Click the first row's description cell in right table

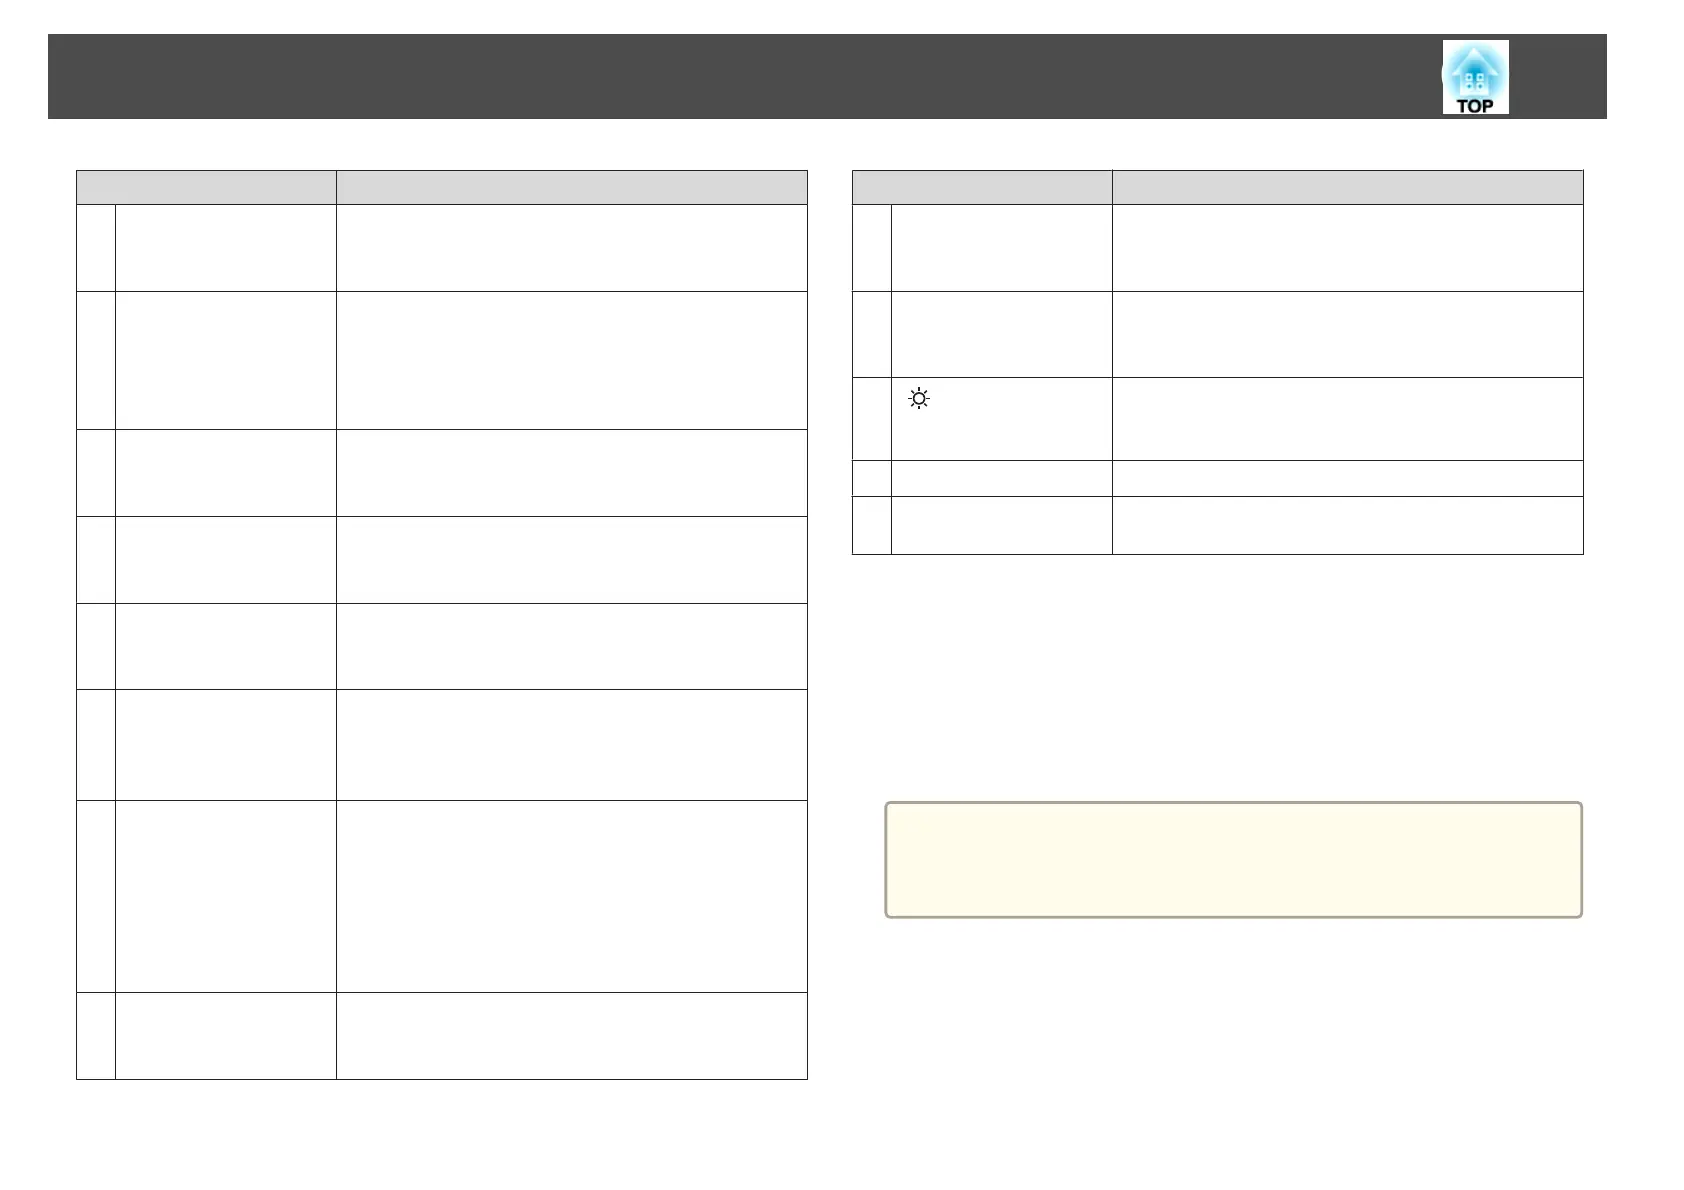pyautogui.click(x=1348, y=248)
